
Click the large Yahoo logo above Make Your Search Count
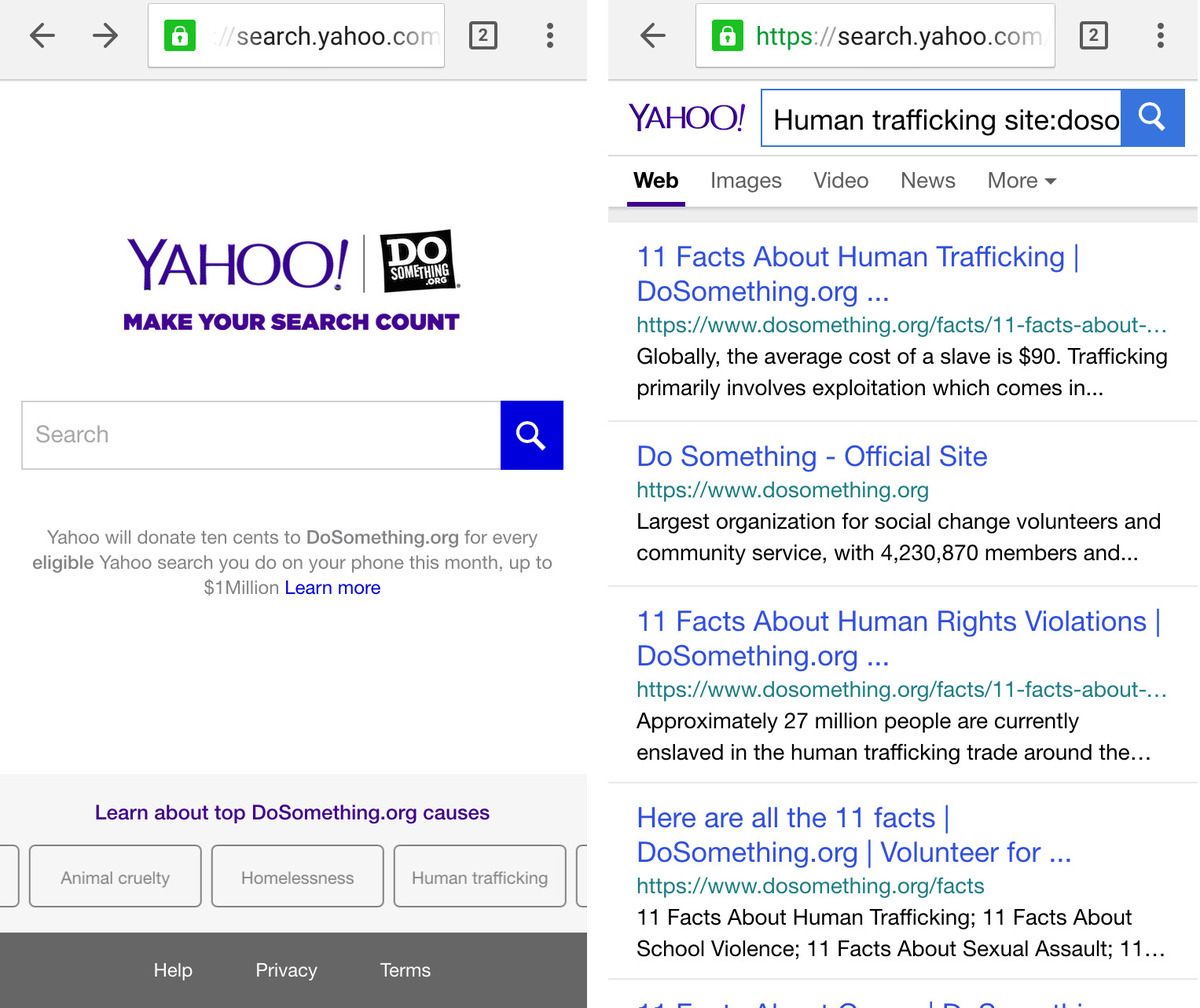coord(237,264)
